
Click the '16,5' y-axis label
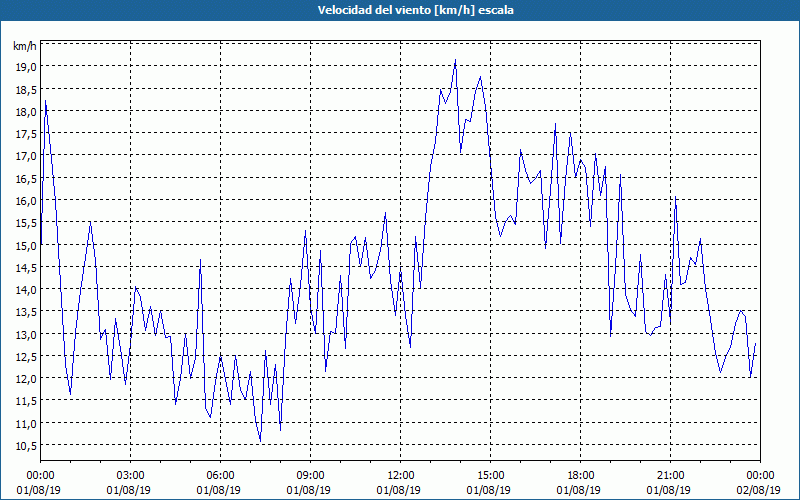(27, 179)
